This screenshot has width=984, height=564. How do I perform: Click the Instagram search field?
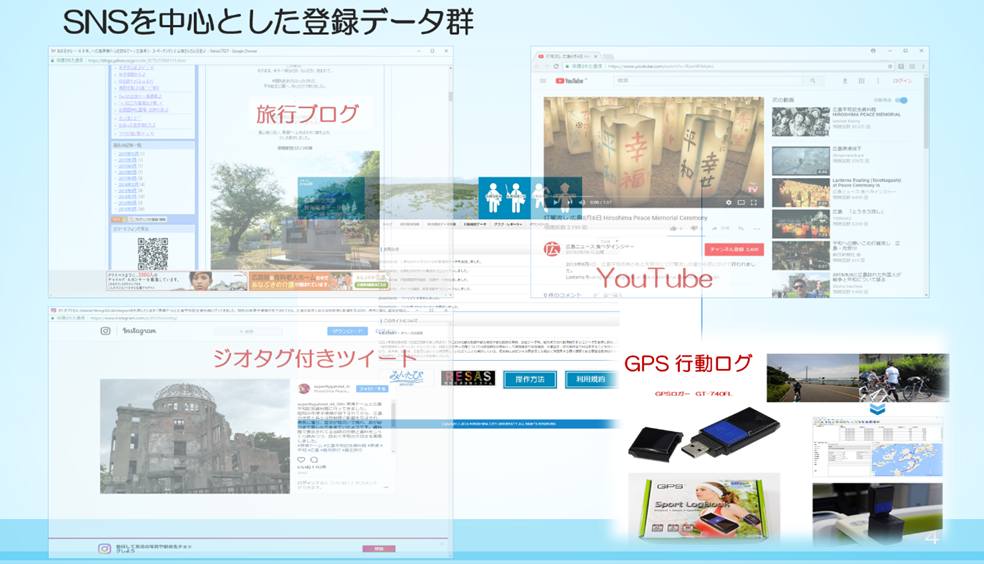coord(249,331)
